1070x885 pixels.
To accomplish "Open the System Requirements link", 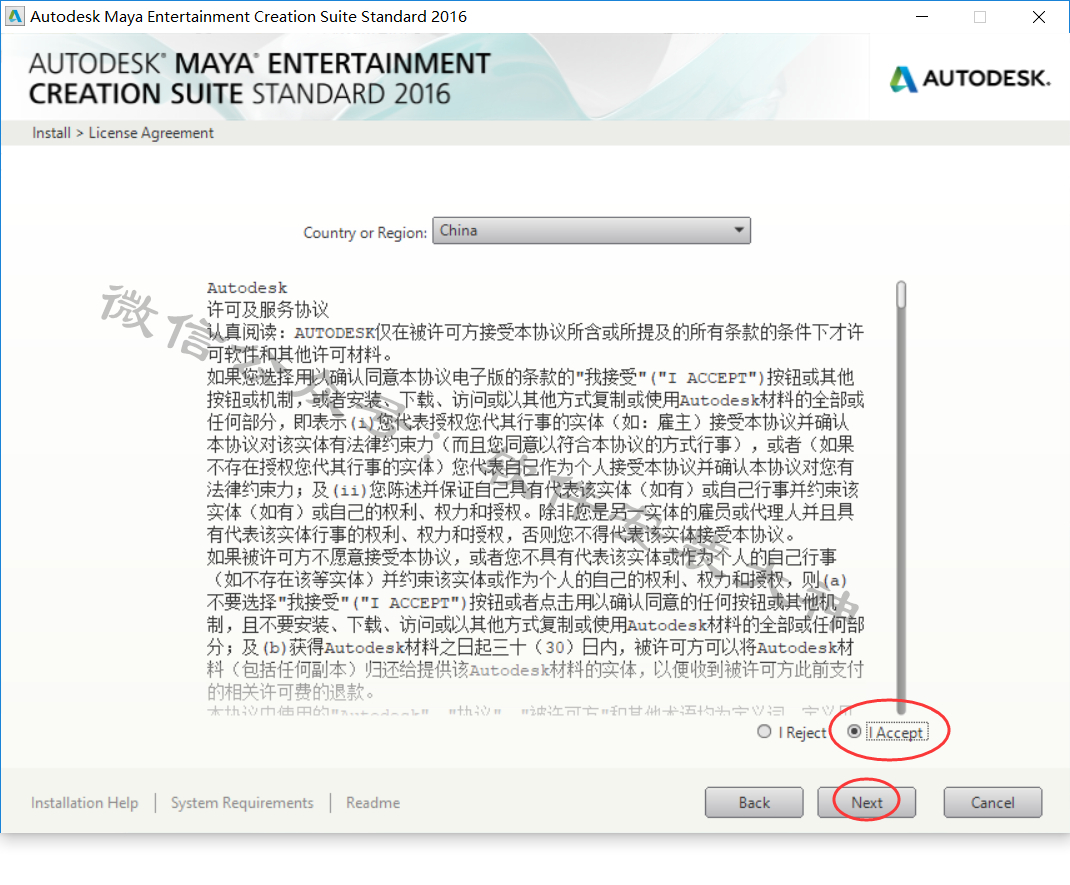I will (242, 802).
